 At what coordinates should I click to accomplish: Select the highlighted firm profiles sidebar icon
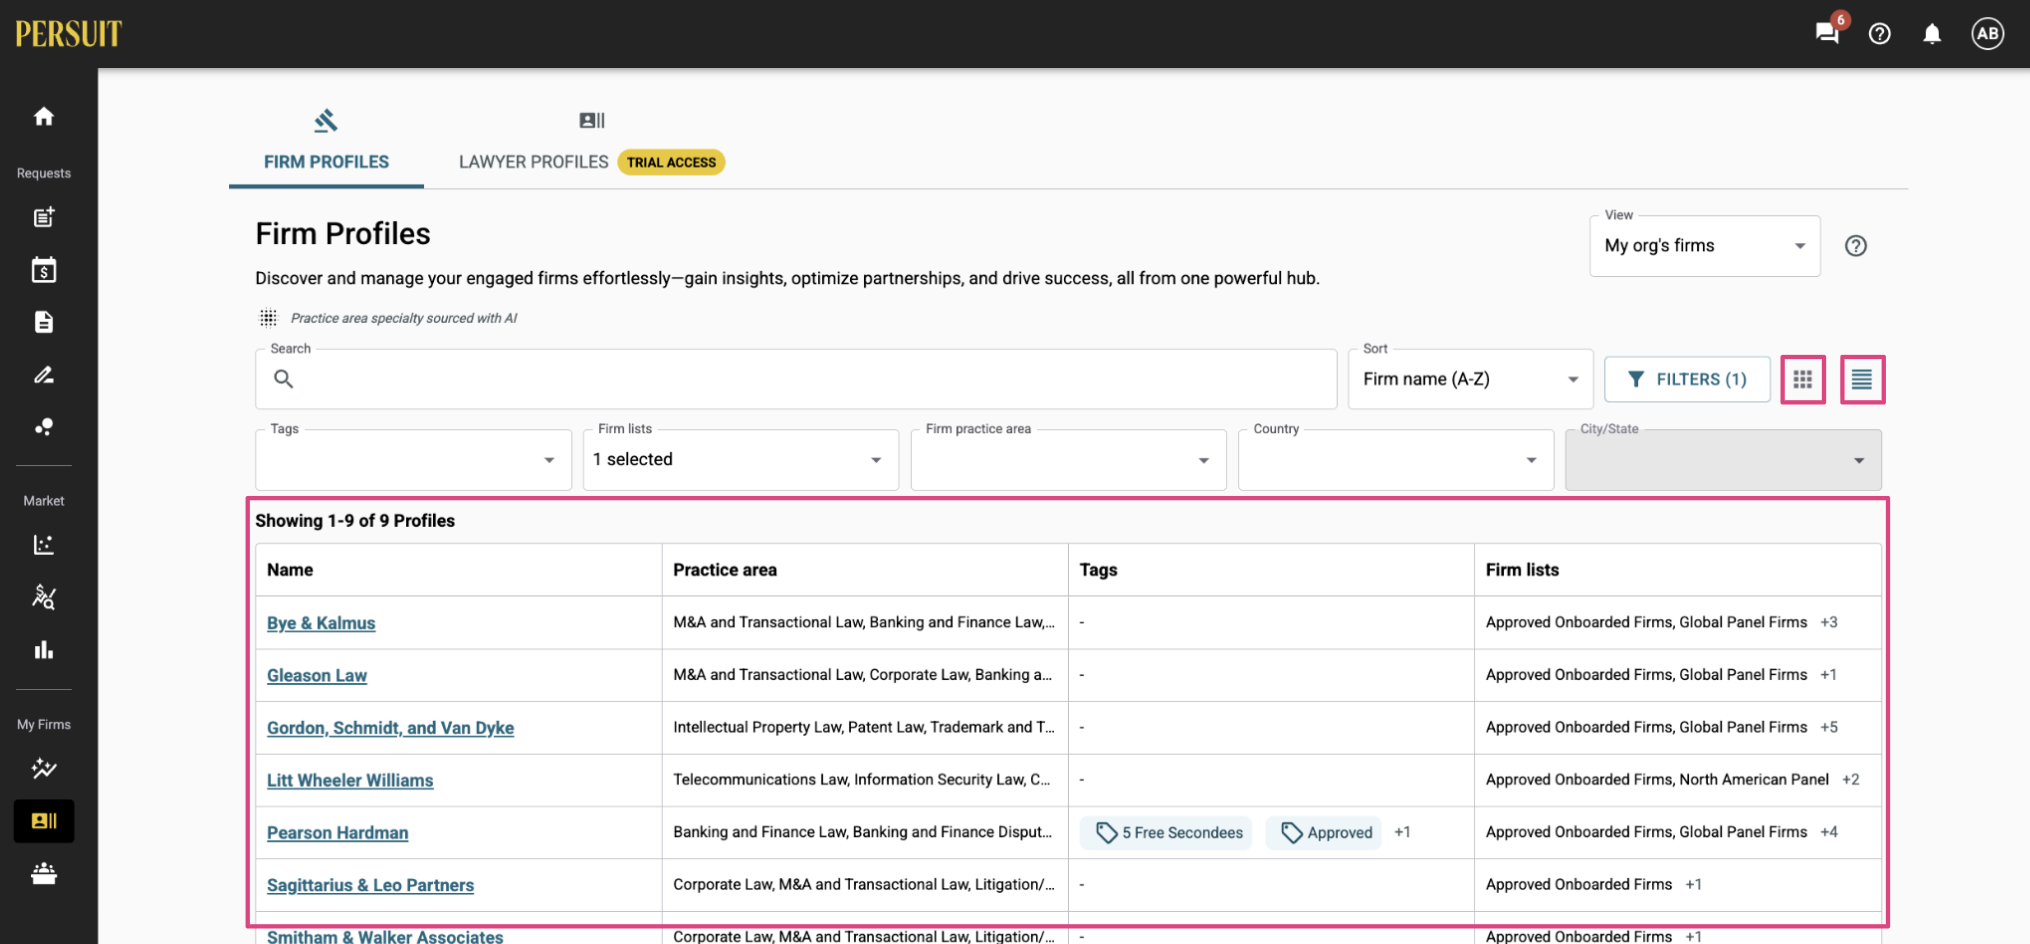pyautogui.click(x=44, y=821)
